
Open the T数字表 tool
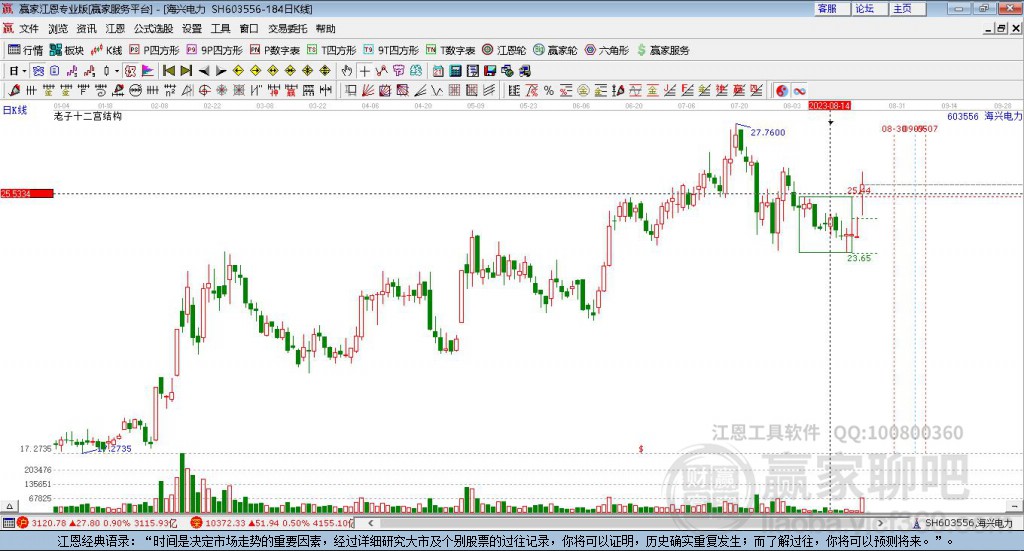tap(451, 50)
